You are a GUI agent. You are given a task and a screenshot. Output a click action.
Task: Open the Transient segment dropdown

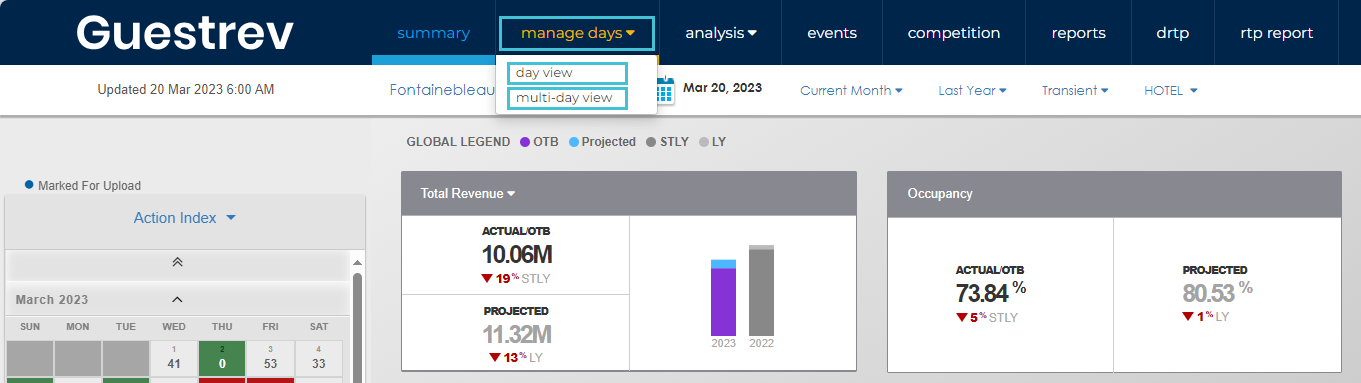coord(1075,90)
